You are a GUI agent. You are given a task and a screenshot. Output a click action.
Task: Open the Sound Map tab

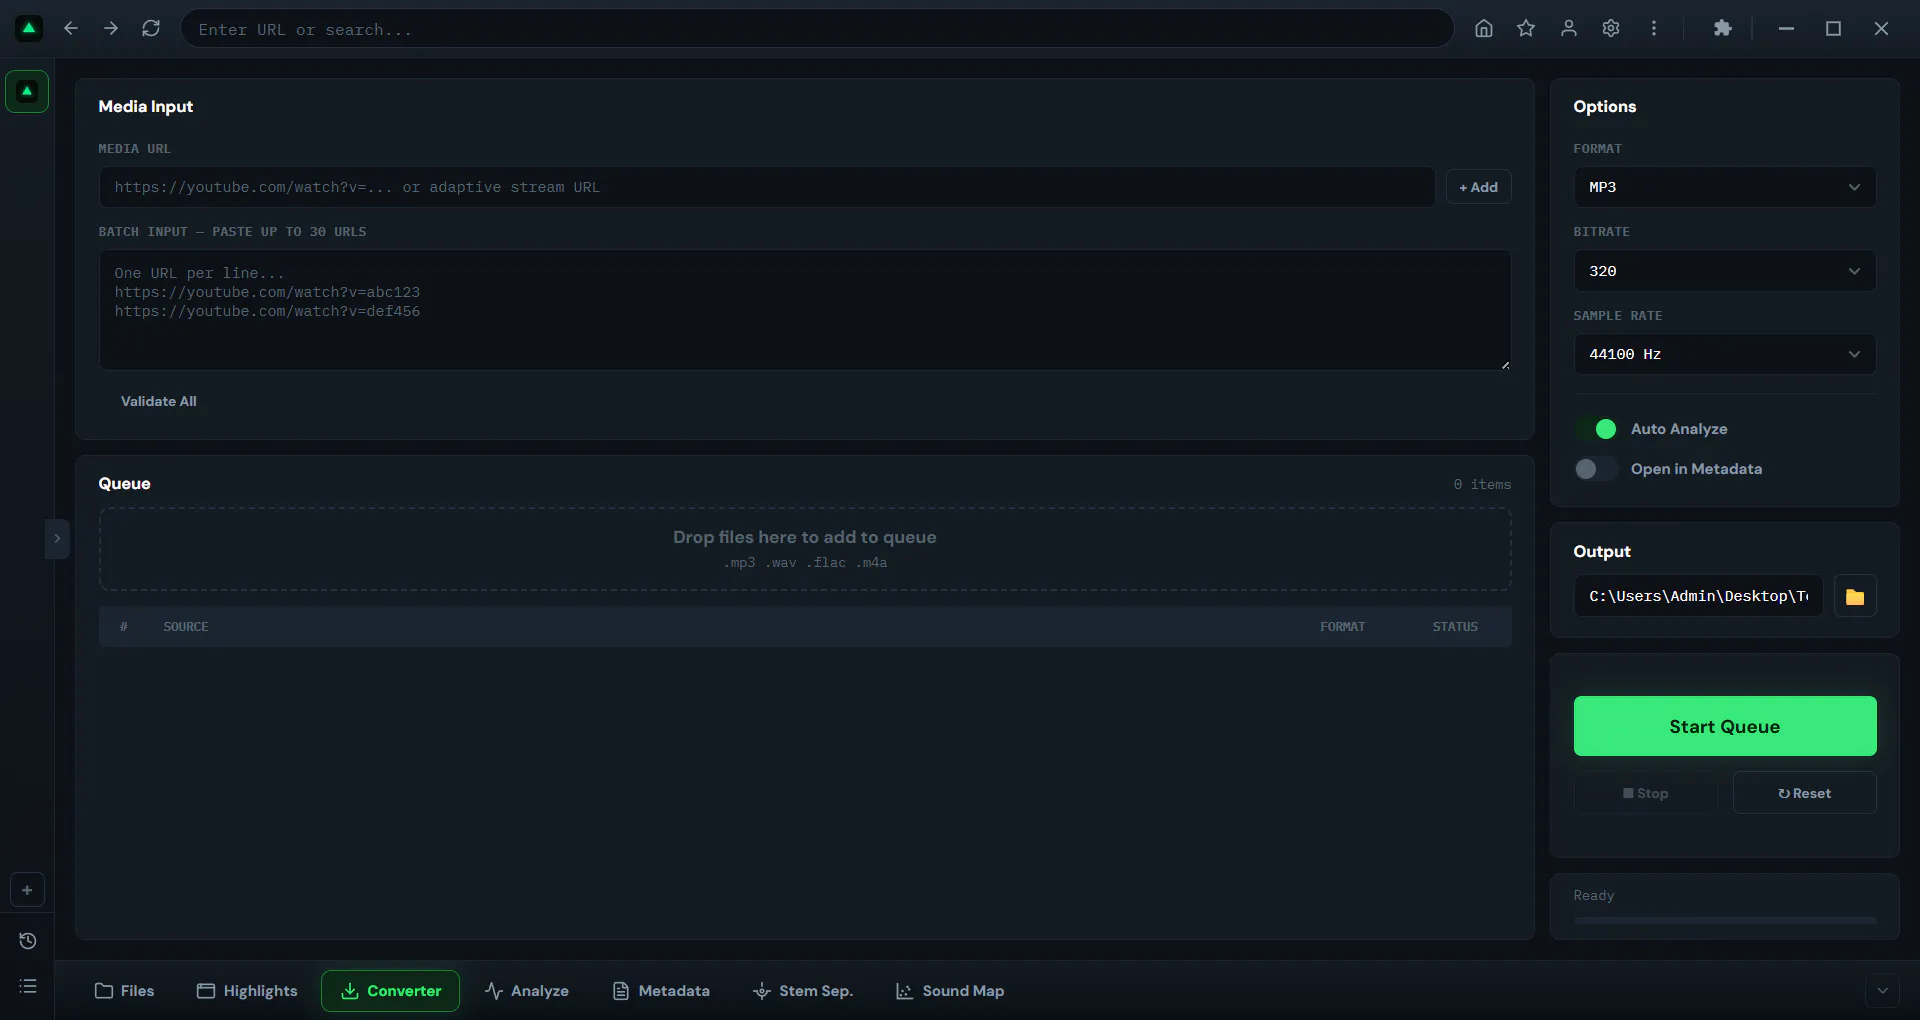tap(950, 991)
